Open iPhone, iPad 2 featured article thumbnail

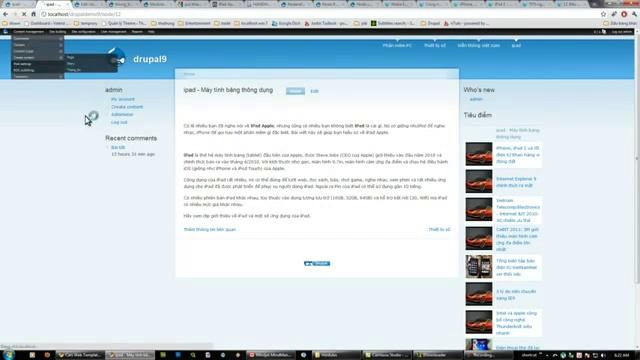click(479, 154)
